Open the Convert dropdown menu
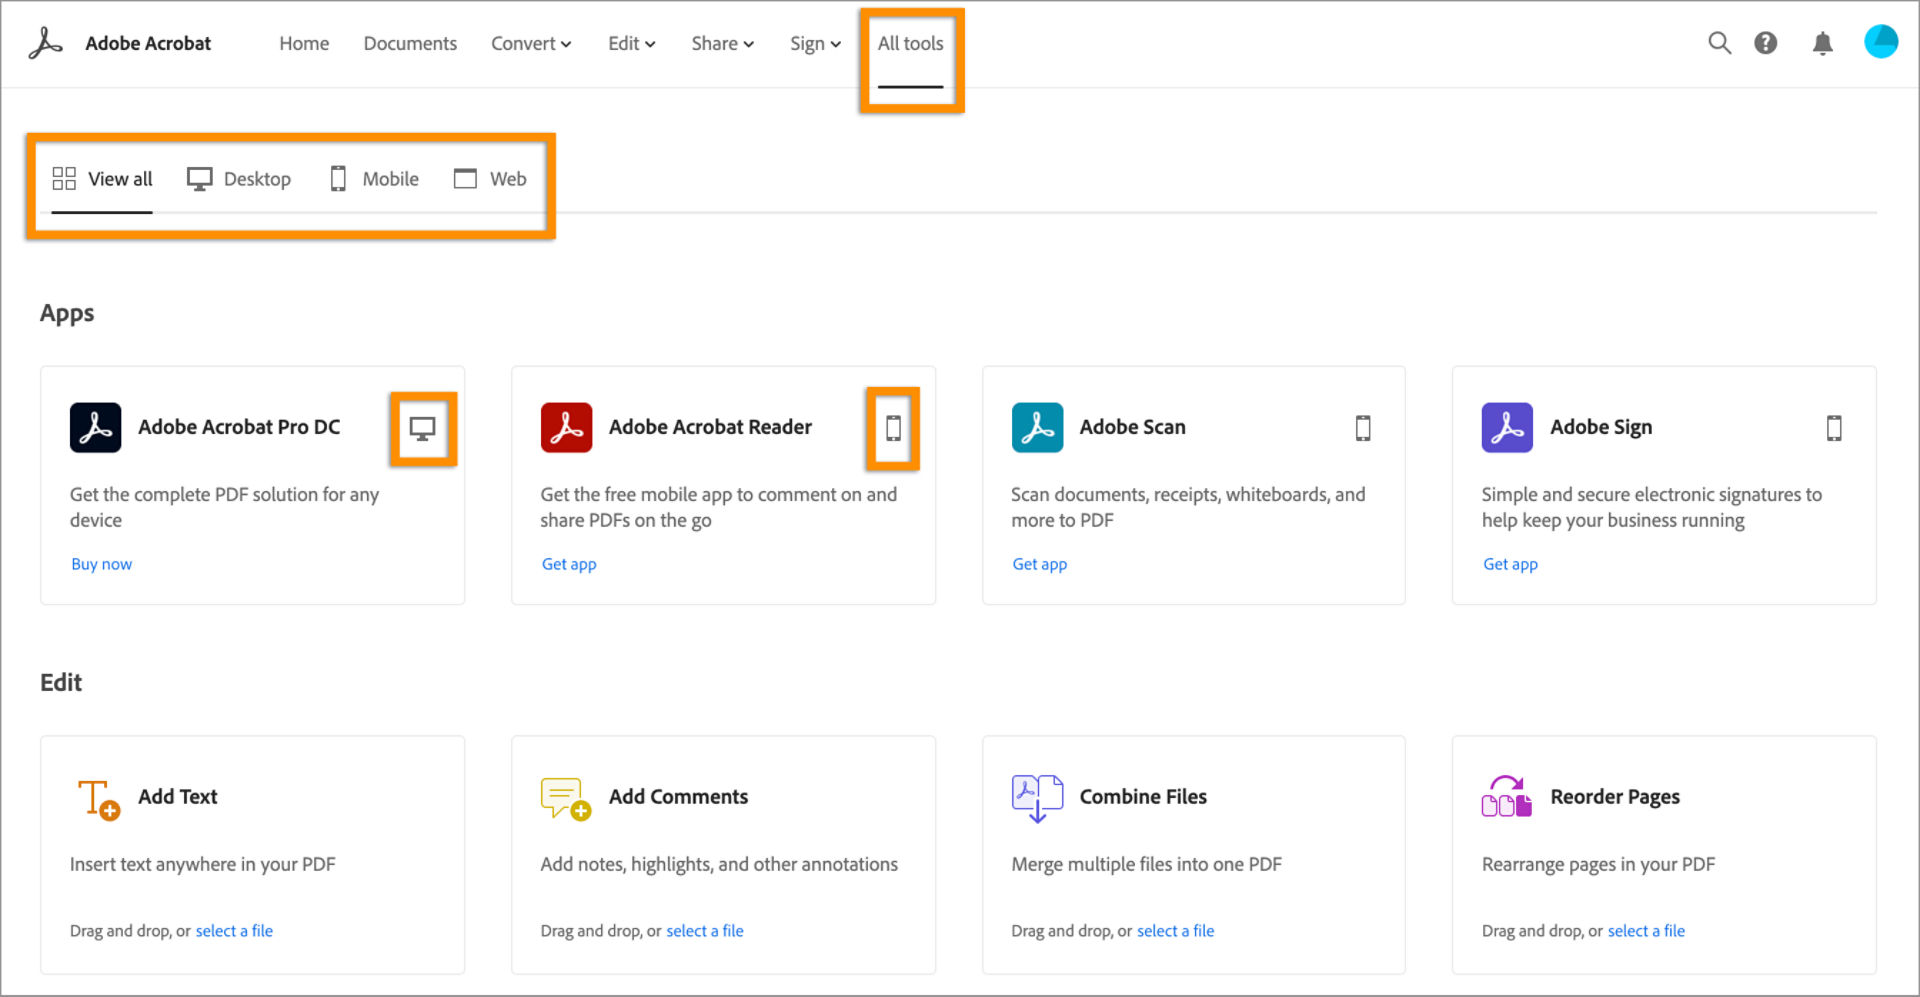 click(x=531, y=43)
